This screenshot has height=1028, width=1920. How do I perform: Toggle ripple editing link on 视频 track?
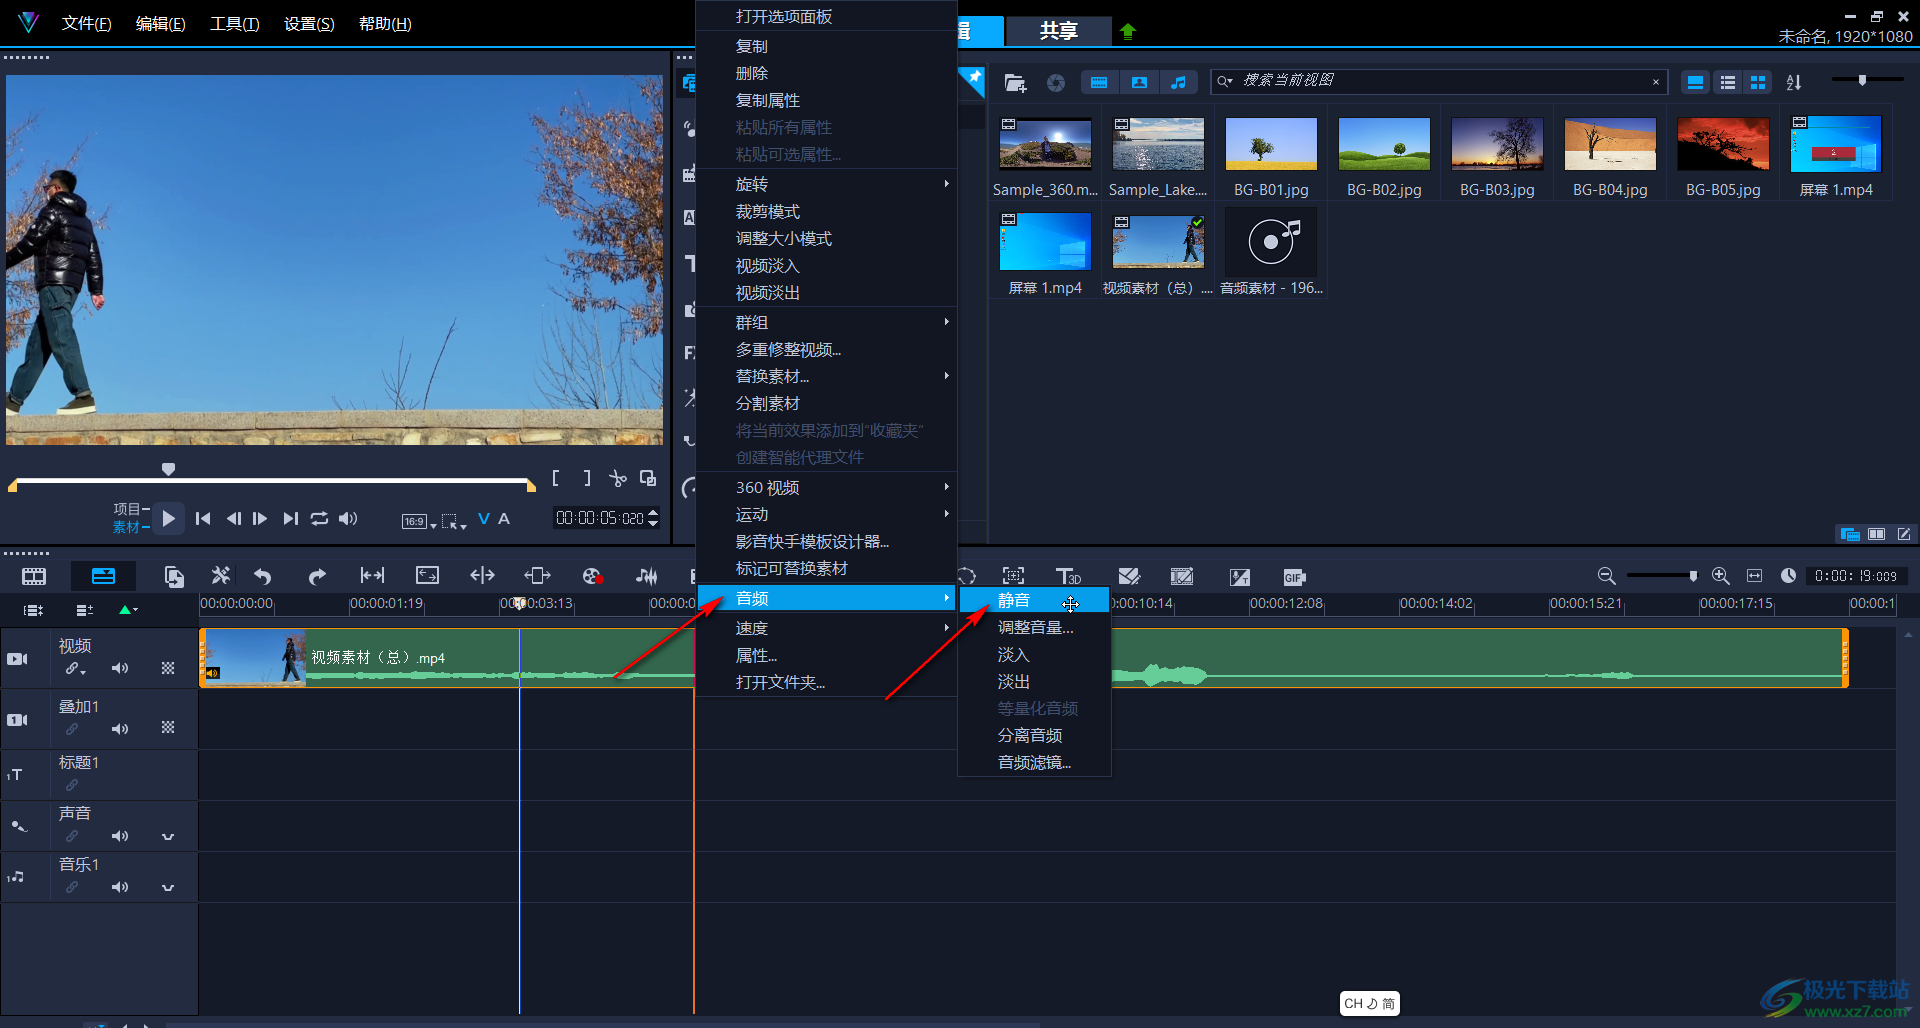click(x=74, y=668)
